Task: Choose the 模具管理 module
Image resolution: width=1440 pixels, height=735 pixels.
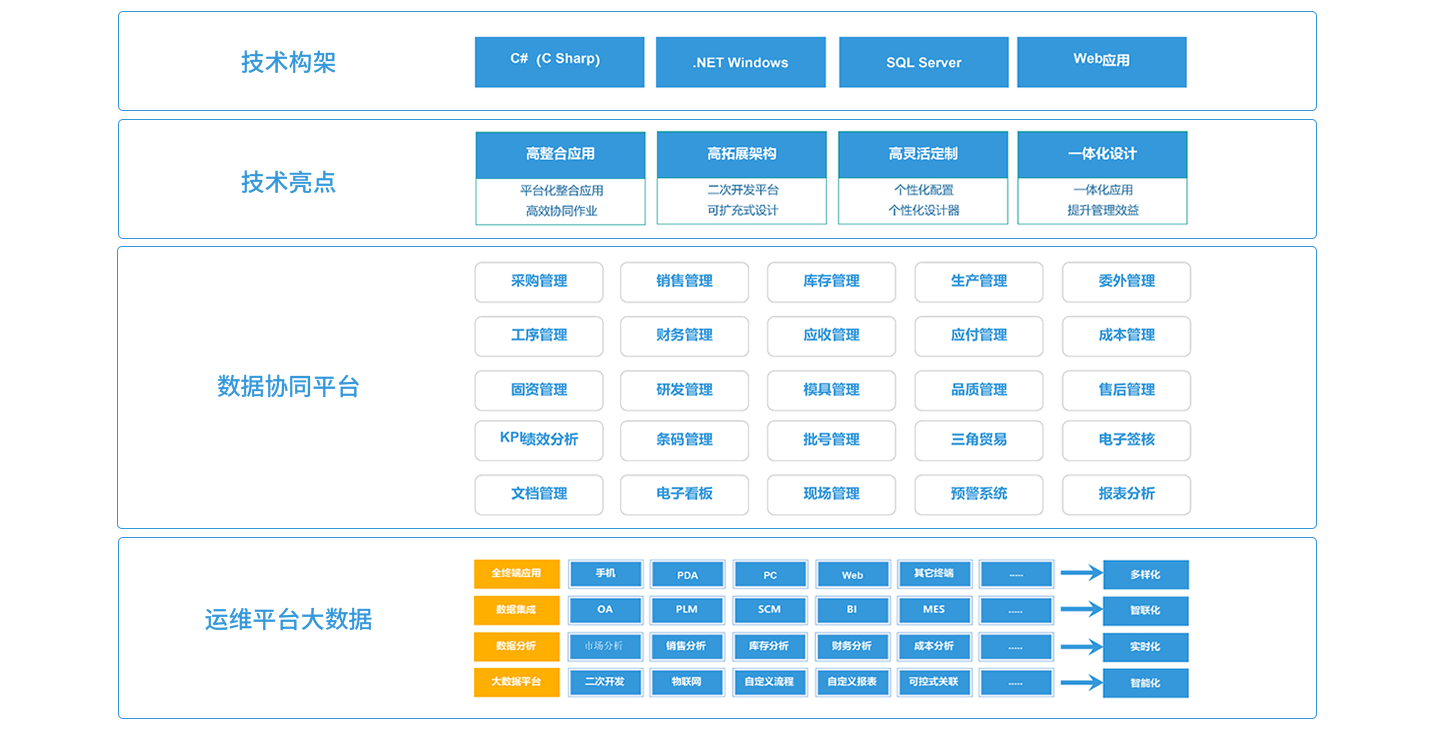Action: point(831,390)
